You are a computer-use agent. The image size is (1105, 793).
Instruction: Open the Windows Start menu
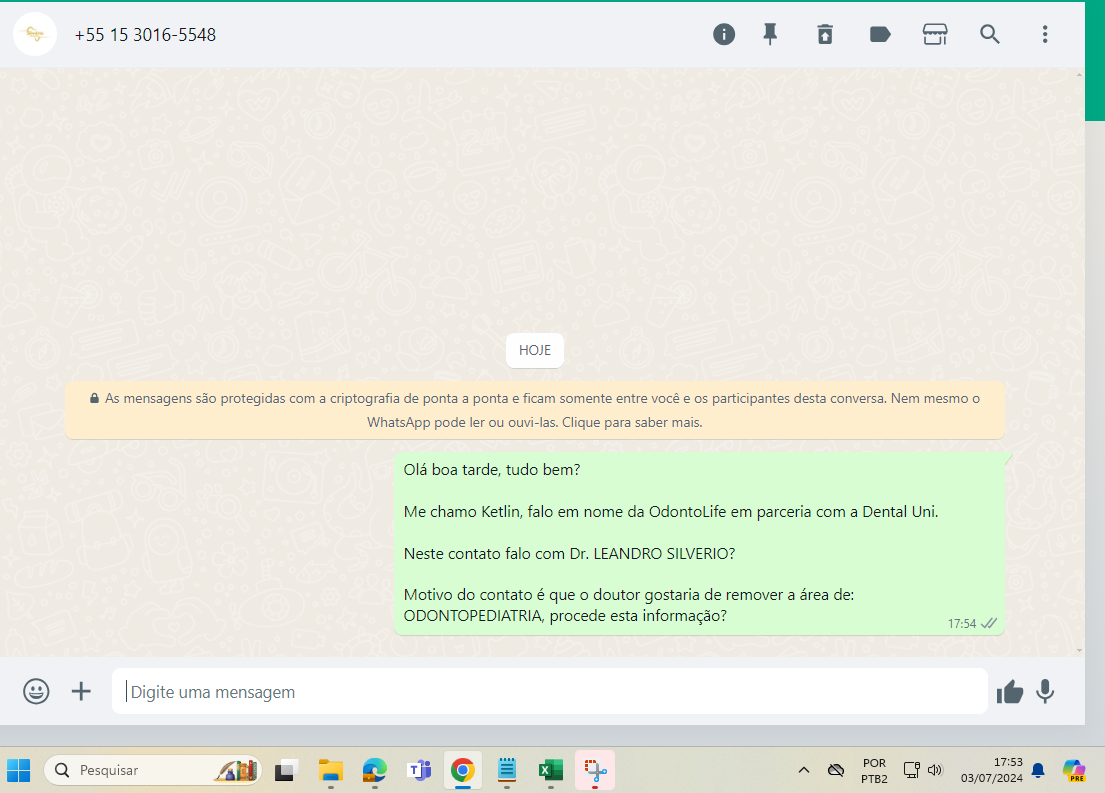click(19, 770)
